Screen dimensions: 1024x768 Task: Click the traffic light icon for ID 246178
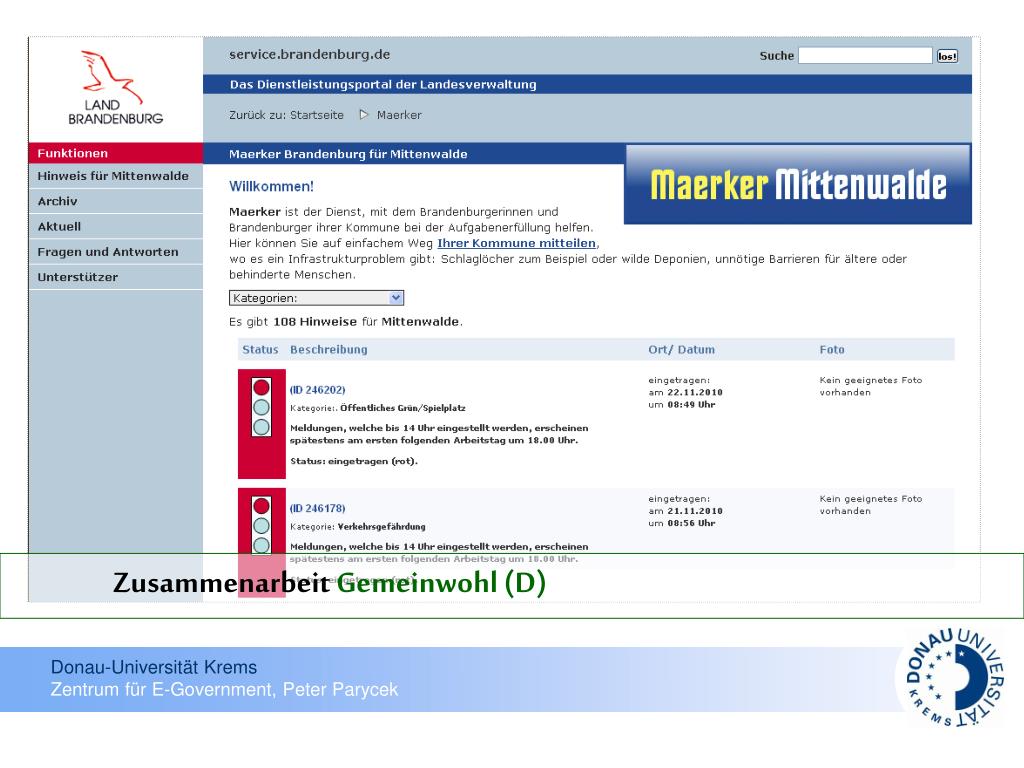[x=261, y=525]
